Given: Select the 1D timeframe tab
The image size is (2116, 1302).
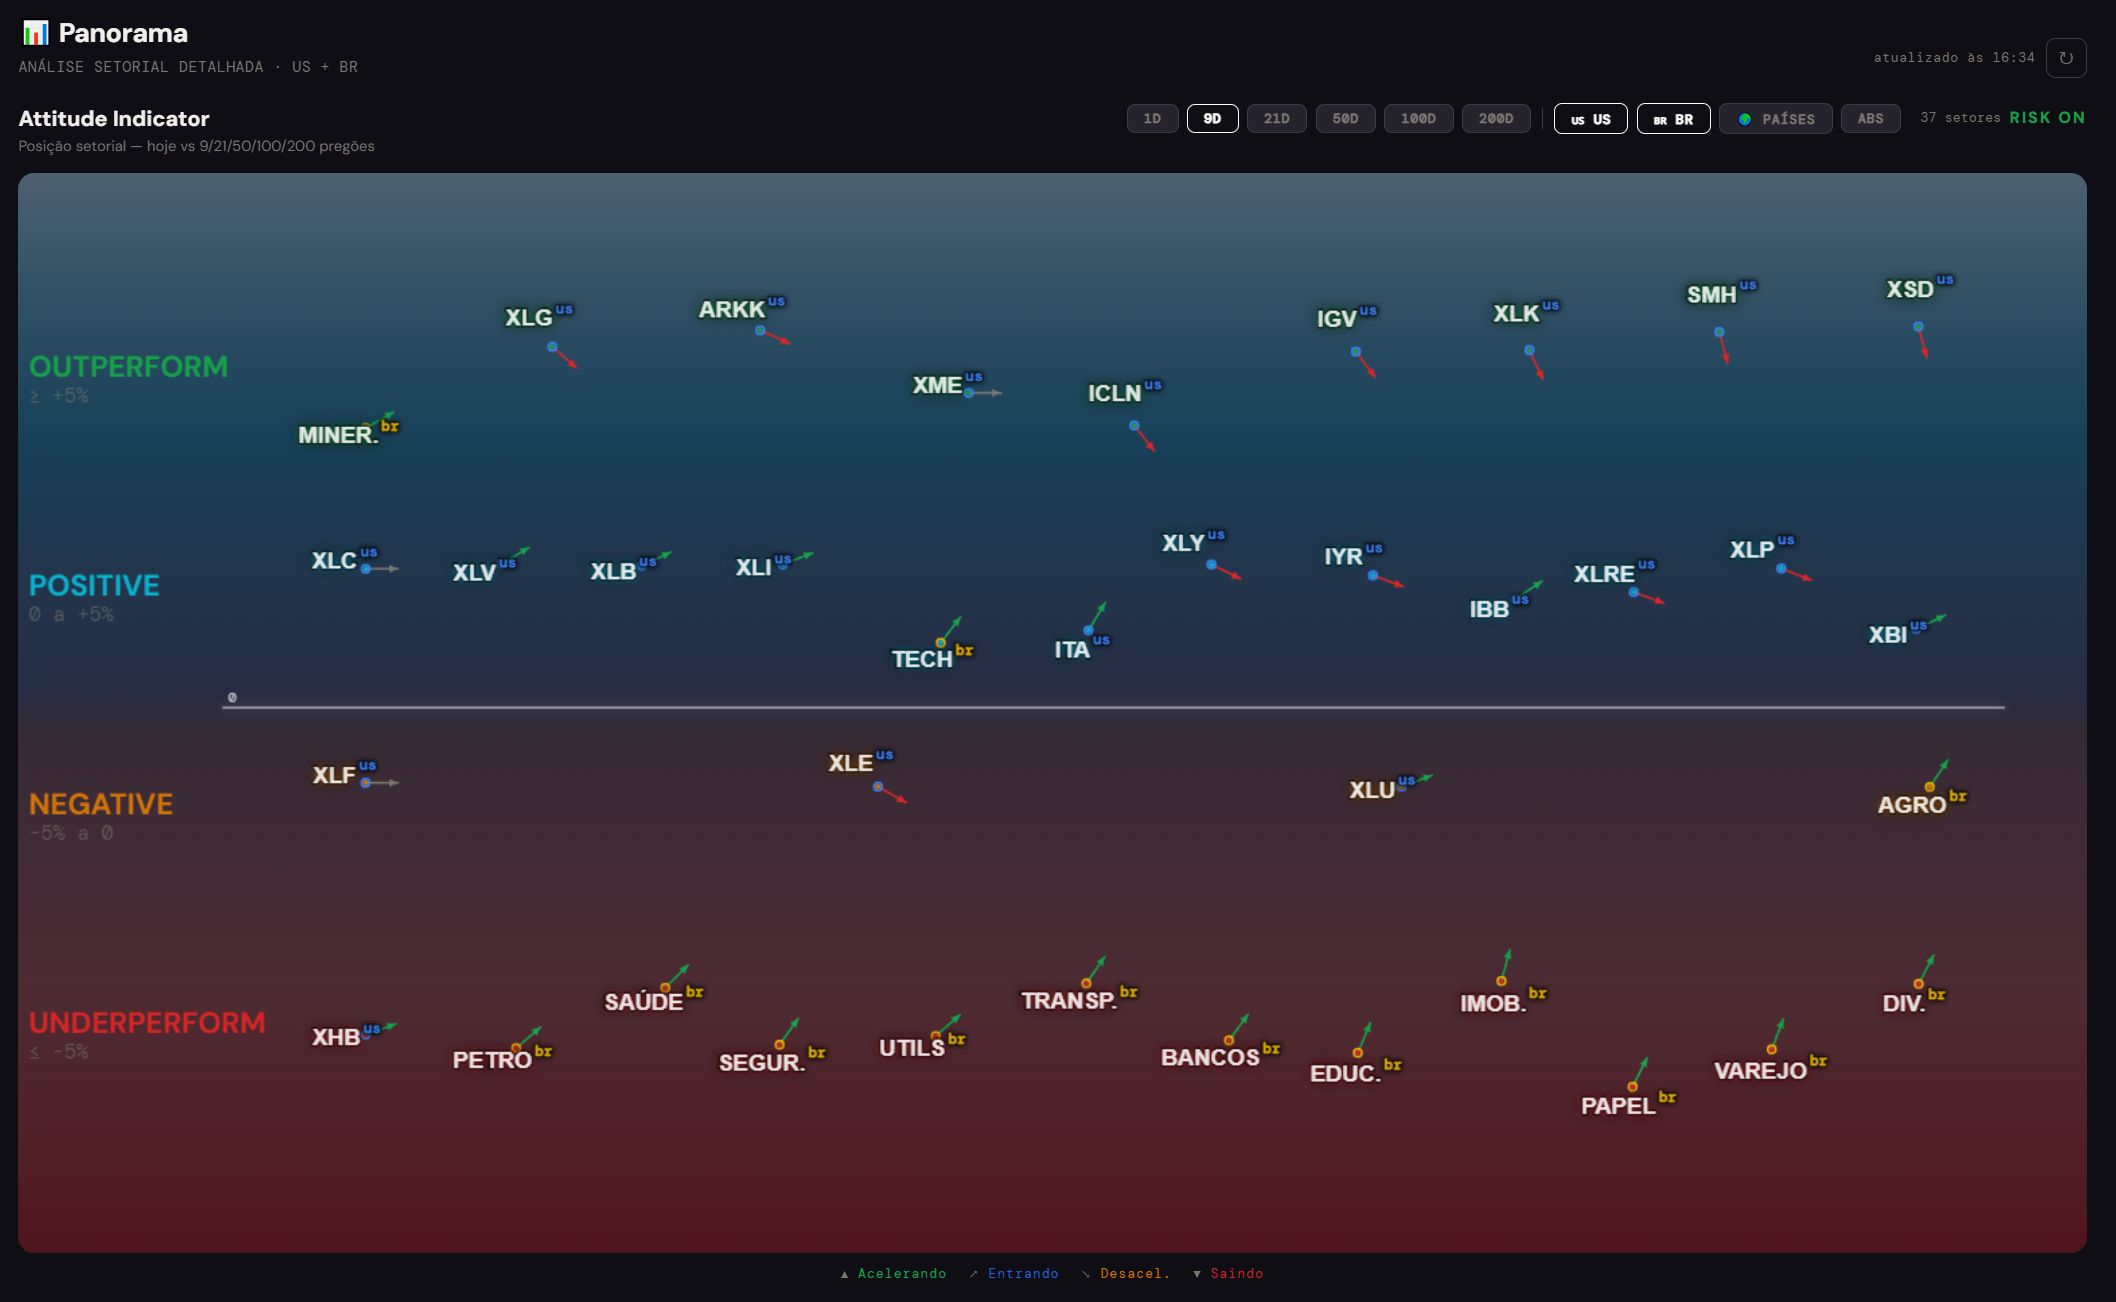Looking at the screenshot, I should pos(1152,119).
